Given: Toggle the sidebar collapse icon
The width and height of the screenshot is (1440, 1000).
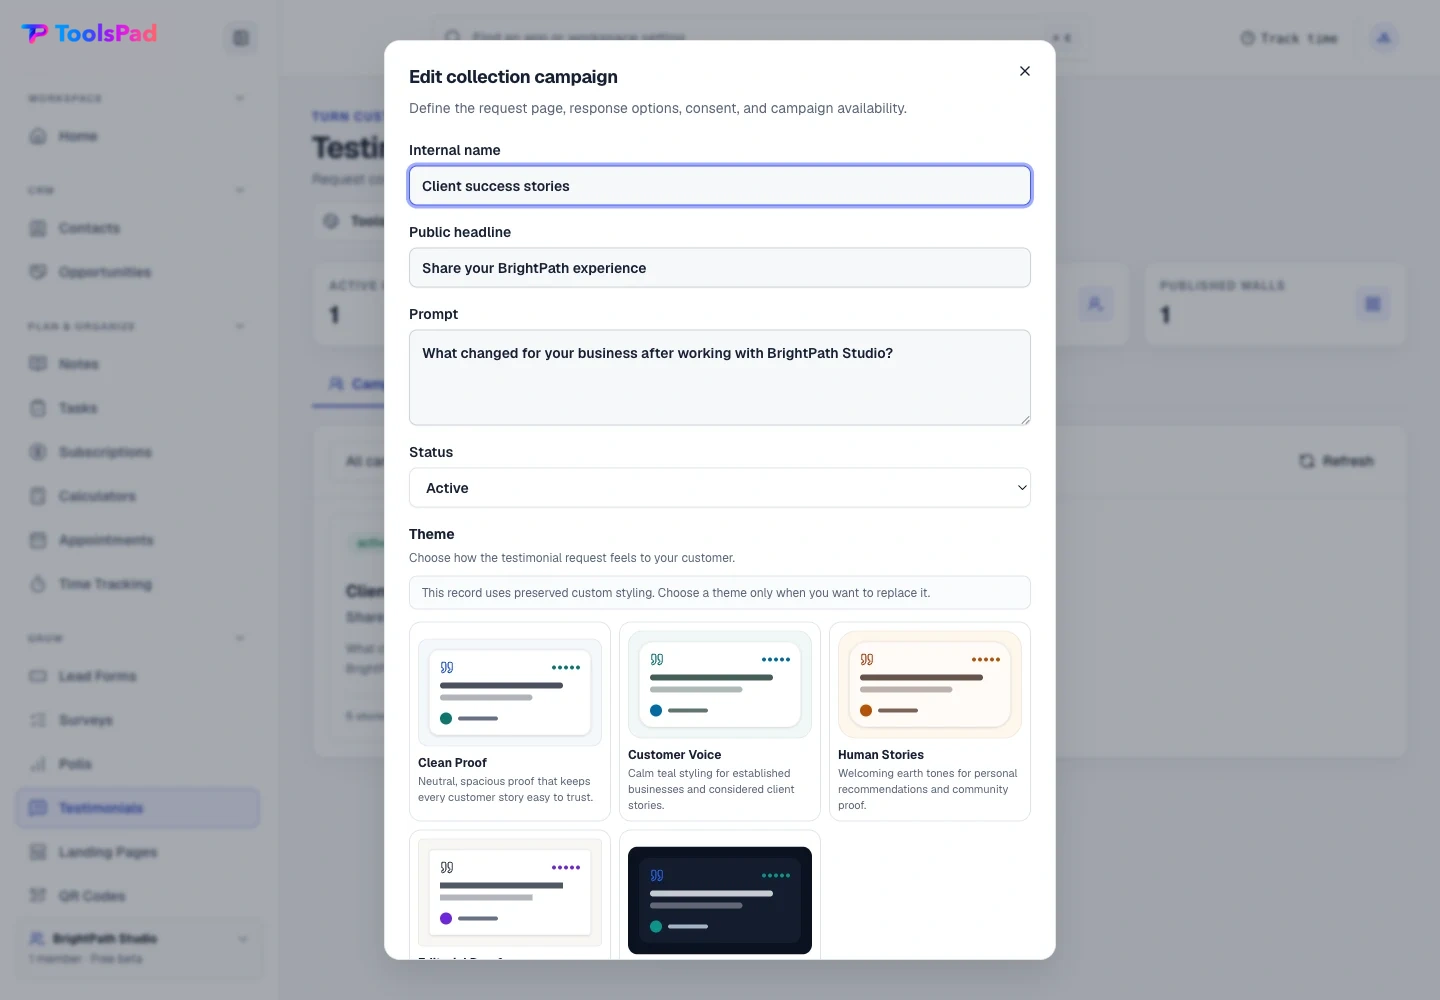Looking at the screenshot, I should (241, 38).
